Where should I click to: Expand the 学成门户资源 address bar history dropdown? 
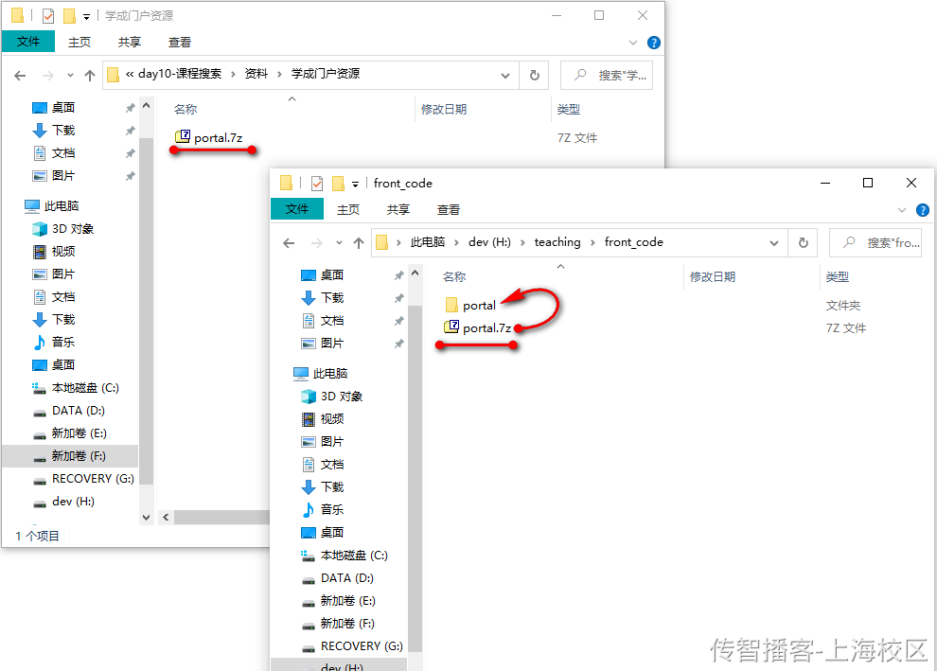point(505,75)
